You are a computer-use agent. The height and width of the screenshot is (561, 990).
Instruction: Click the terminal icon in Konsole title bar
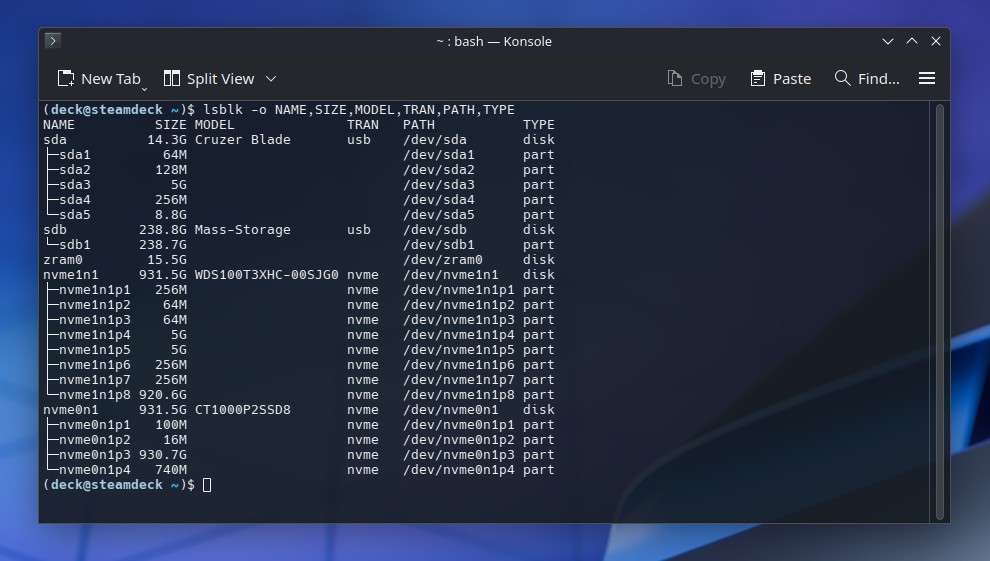(53, 41)
